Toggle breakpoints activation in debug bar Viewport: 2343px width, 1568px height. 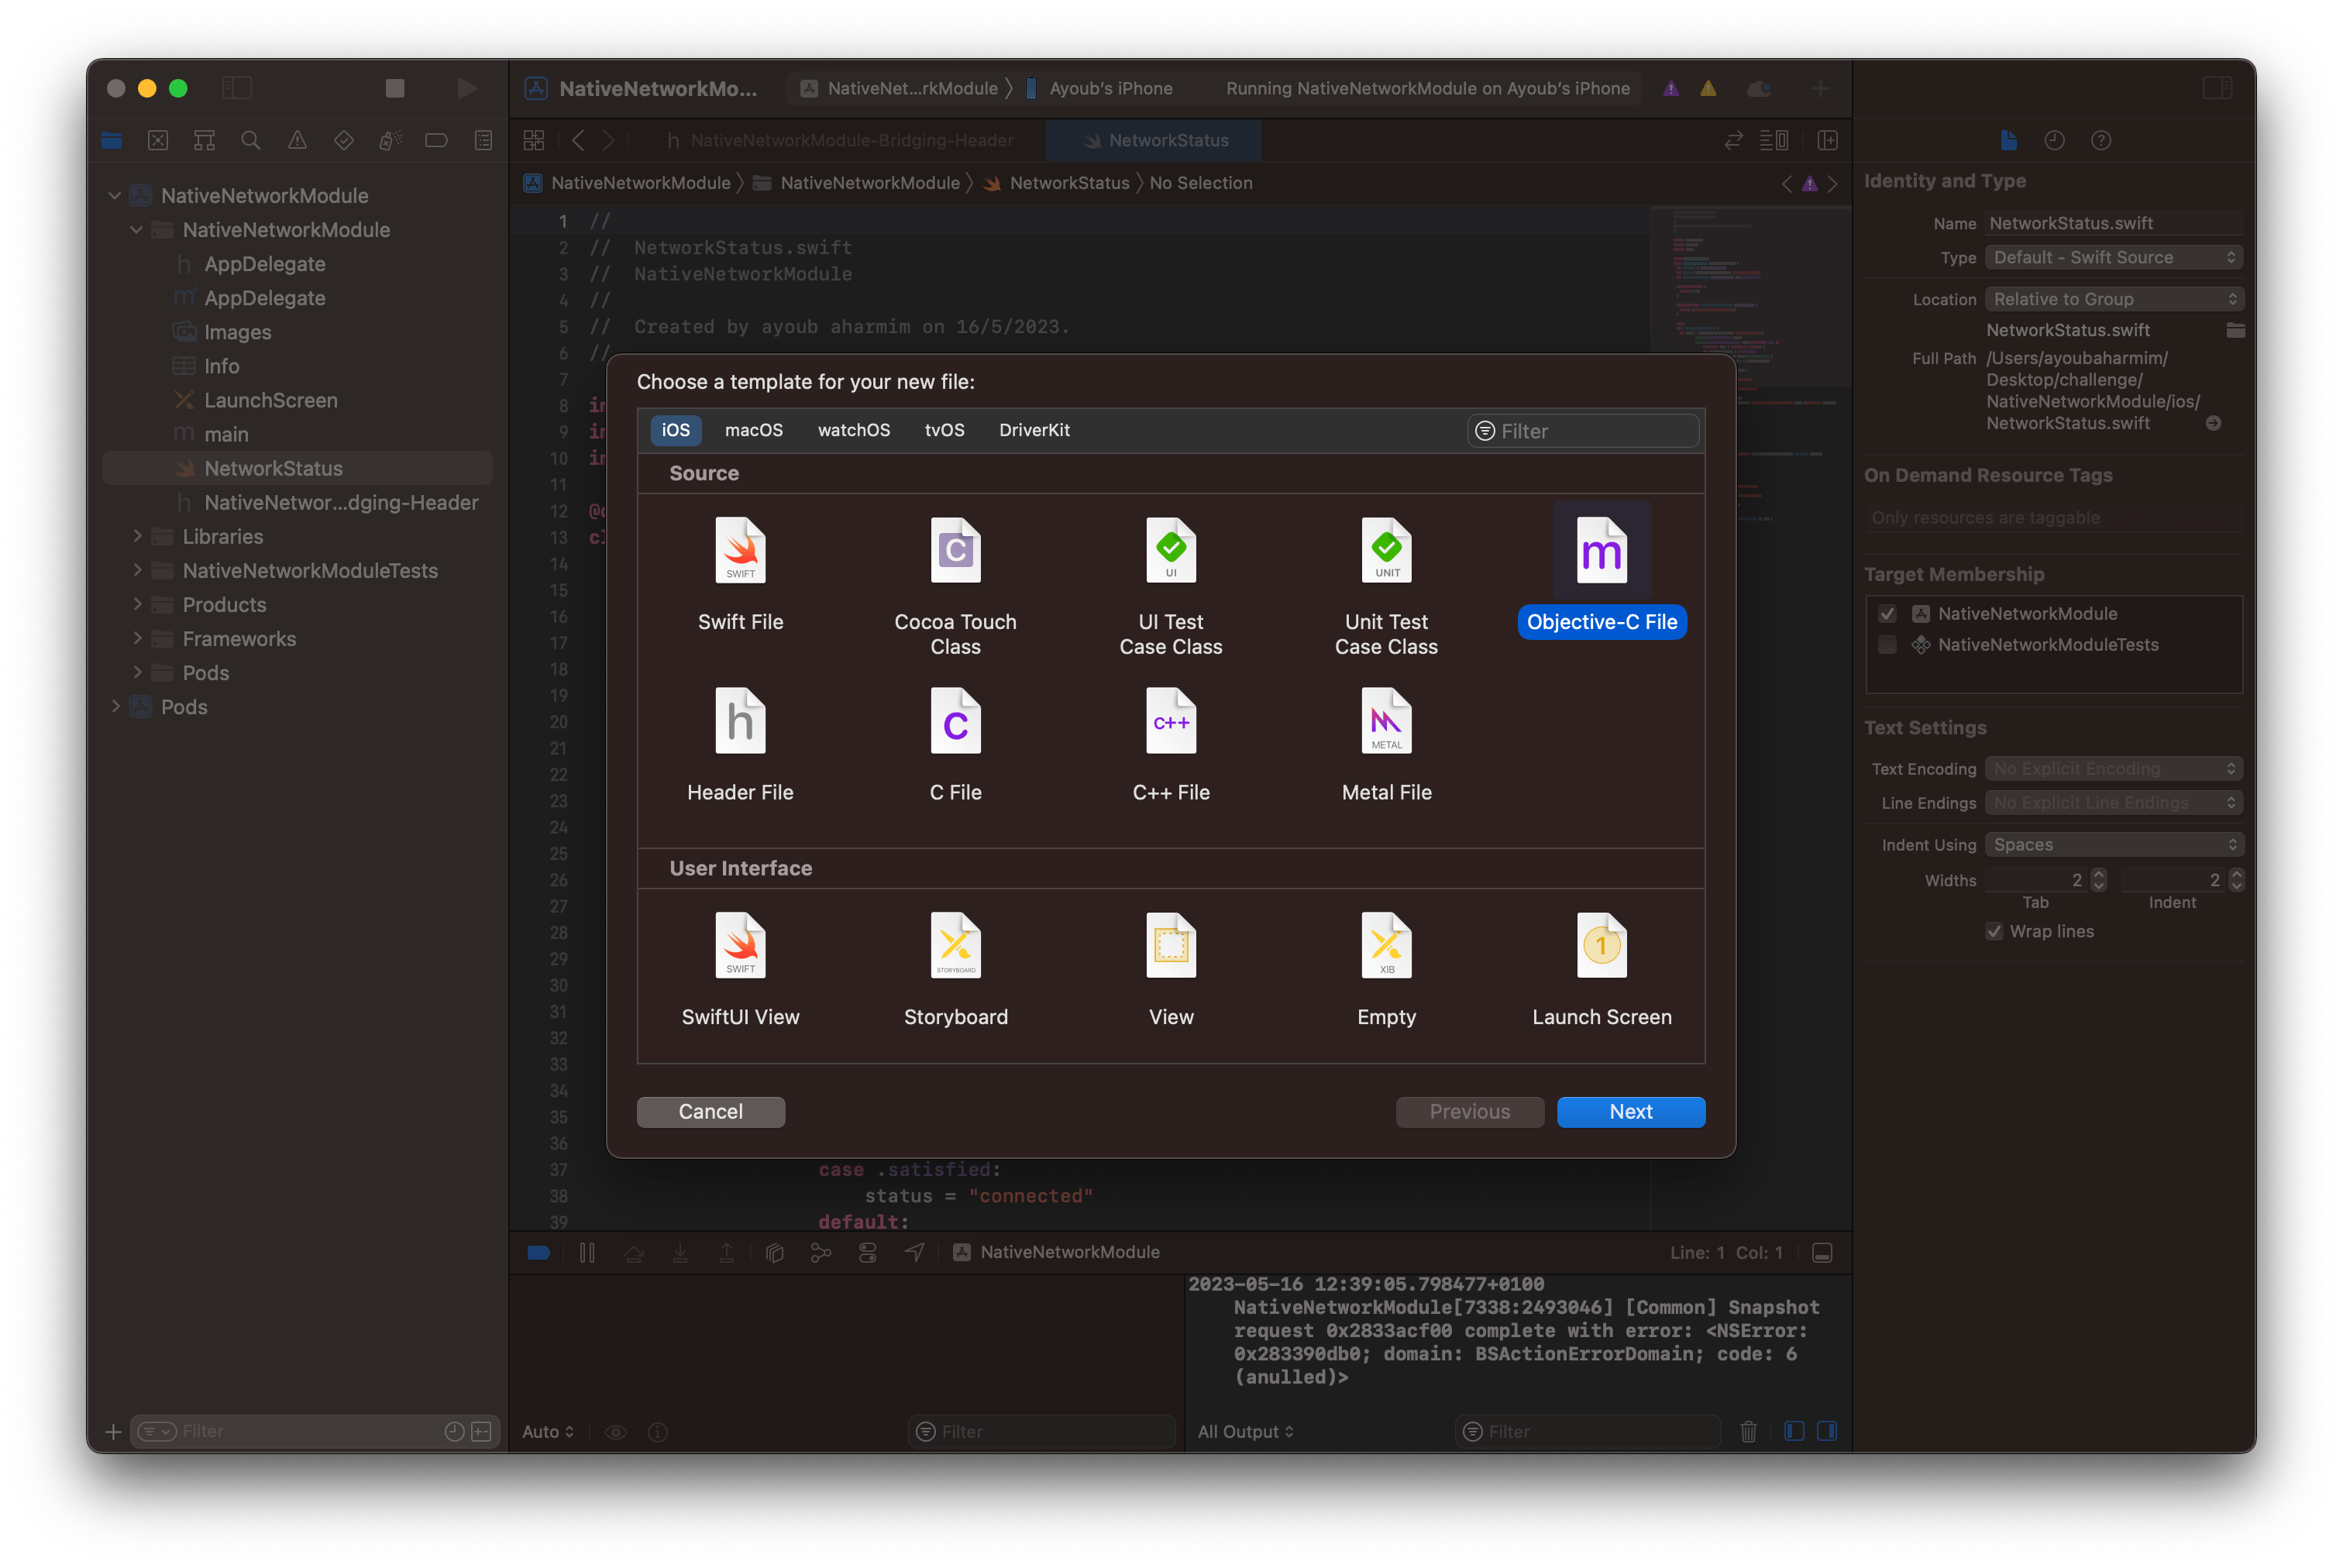pos(538,1252)
